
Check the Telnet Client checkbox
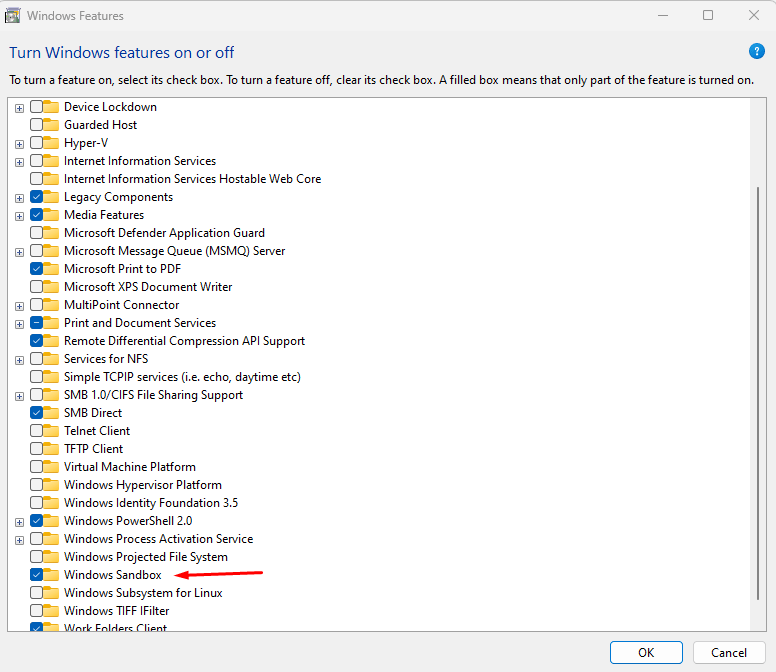point(36,431)
